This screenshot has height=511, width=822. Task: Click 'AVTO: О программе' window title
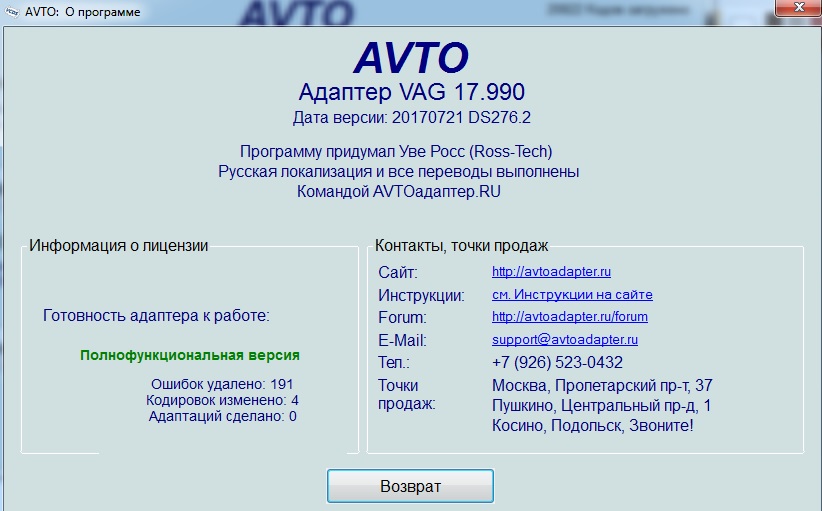tap(82, 12)
